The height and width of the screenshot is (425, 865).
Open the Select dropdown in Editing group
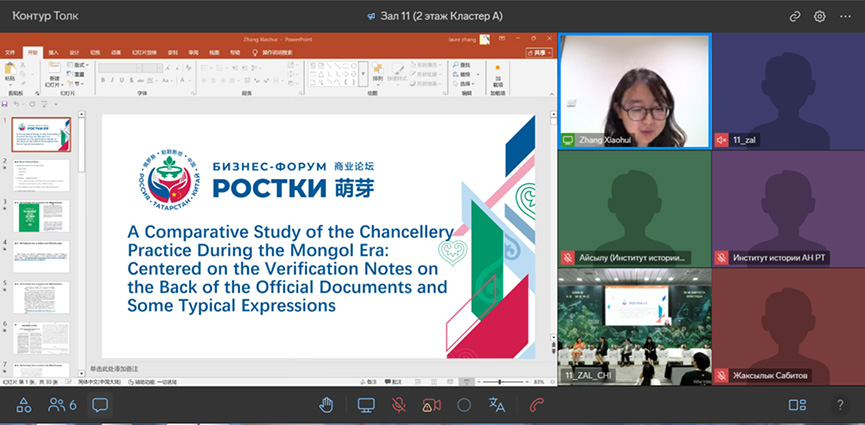coord(464,83)
